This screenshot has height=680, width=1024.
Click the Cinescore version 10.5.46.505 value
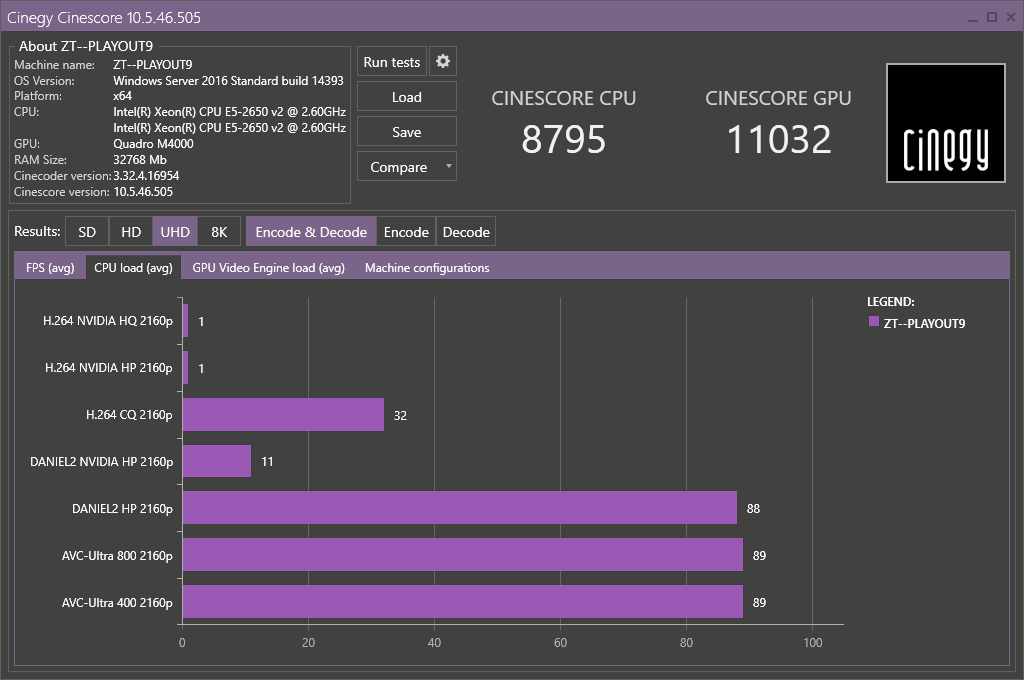143,191
